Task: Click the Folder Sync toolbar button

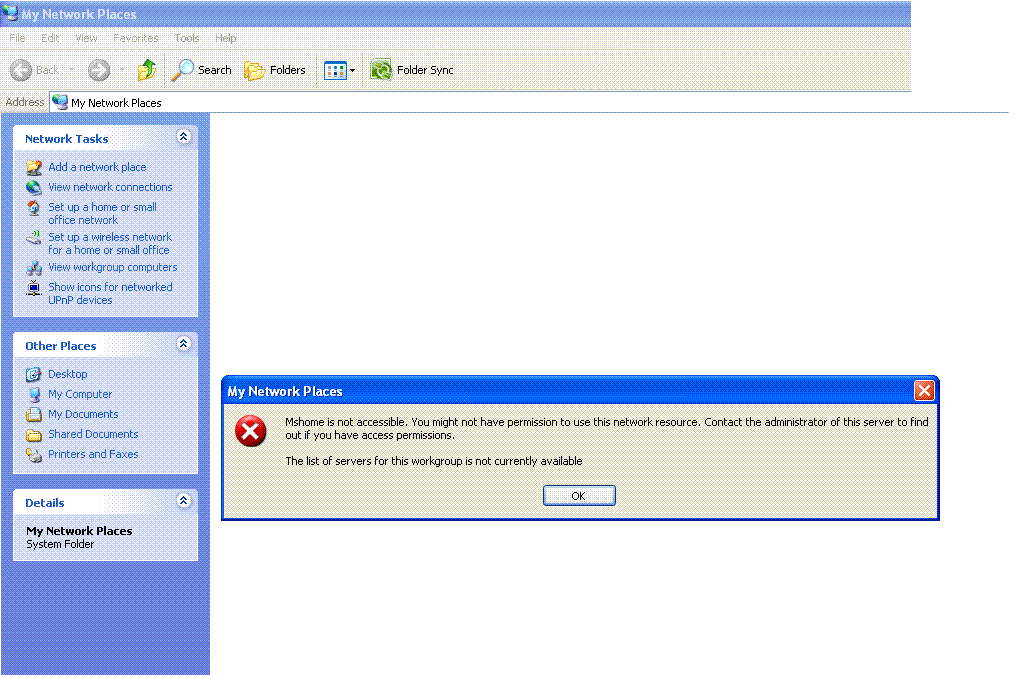Action: pos(412,70)
